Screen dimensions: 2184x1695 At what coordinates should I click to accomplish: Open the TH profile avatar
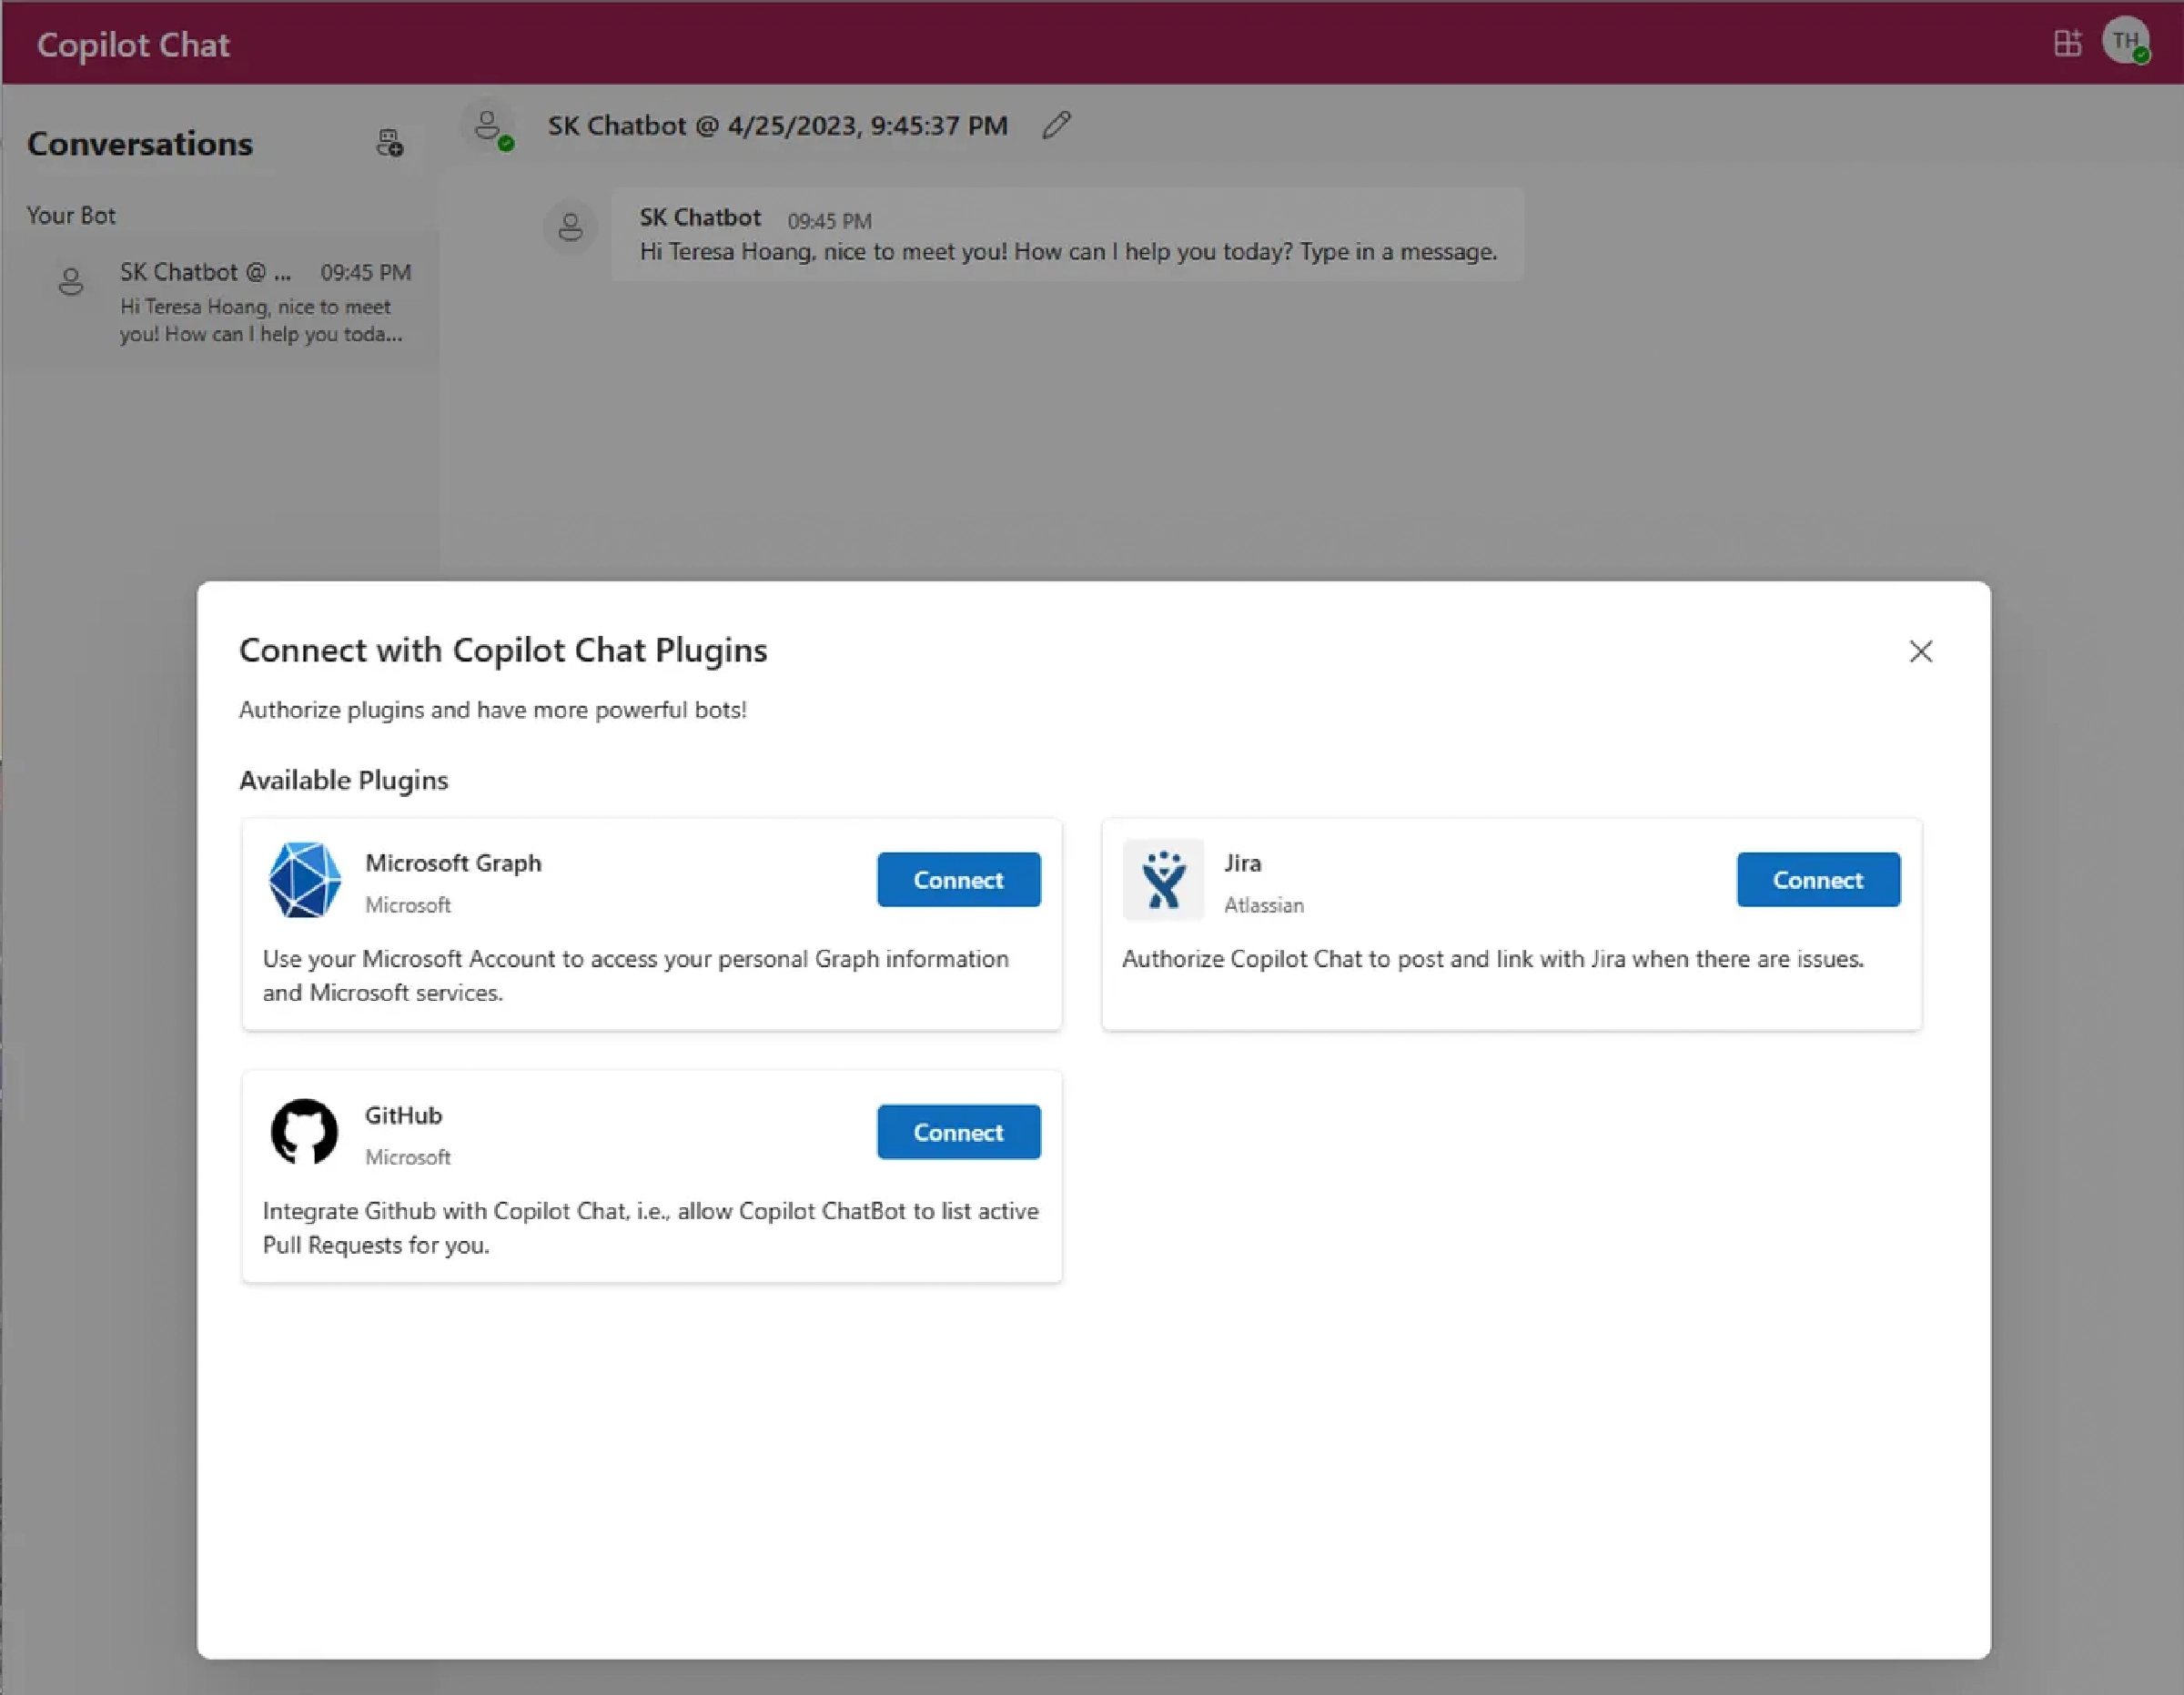click(2126, 42)
